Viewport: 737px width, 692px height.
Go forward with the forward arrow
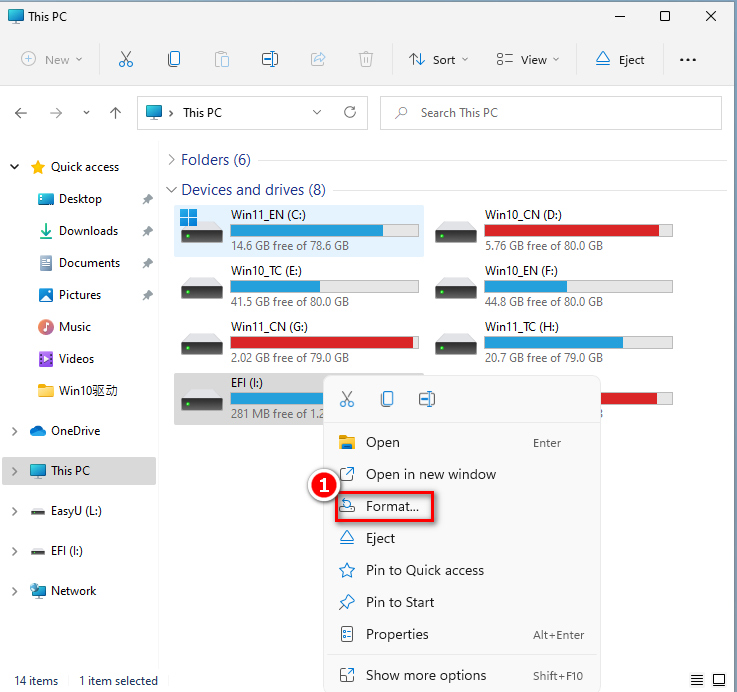[56, 113]
